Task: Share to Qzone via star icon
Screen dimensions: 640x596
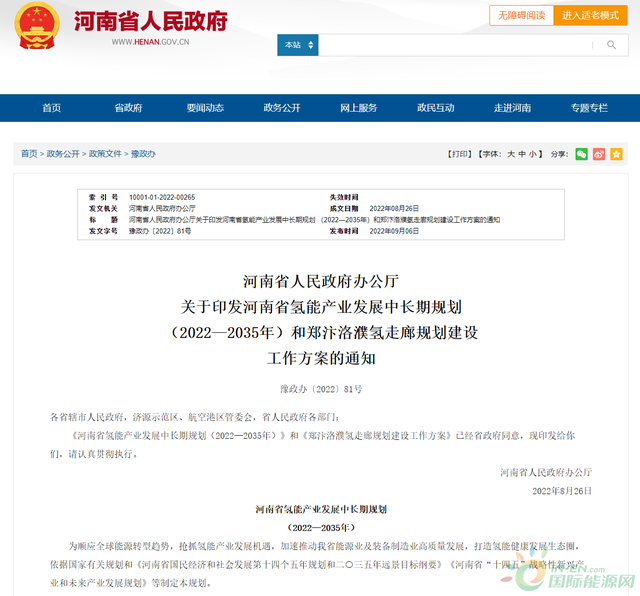Action: (x=617, y=154)
